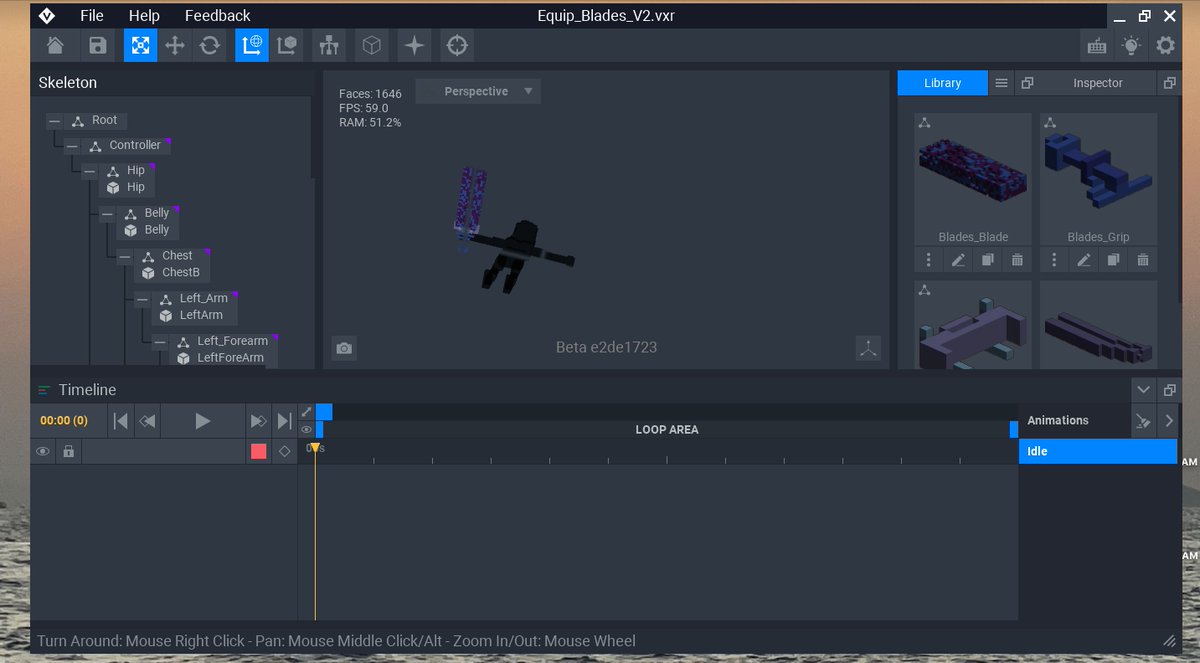Select the Blades_Blade model thumbnail
Screen dimensions: 1200x663
pos(973,172)
